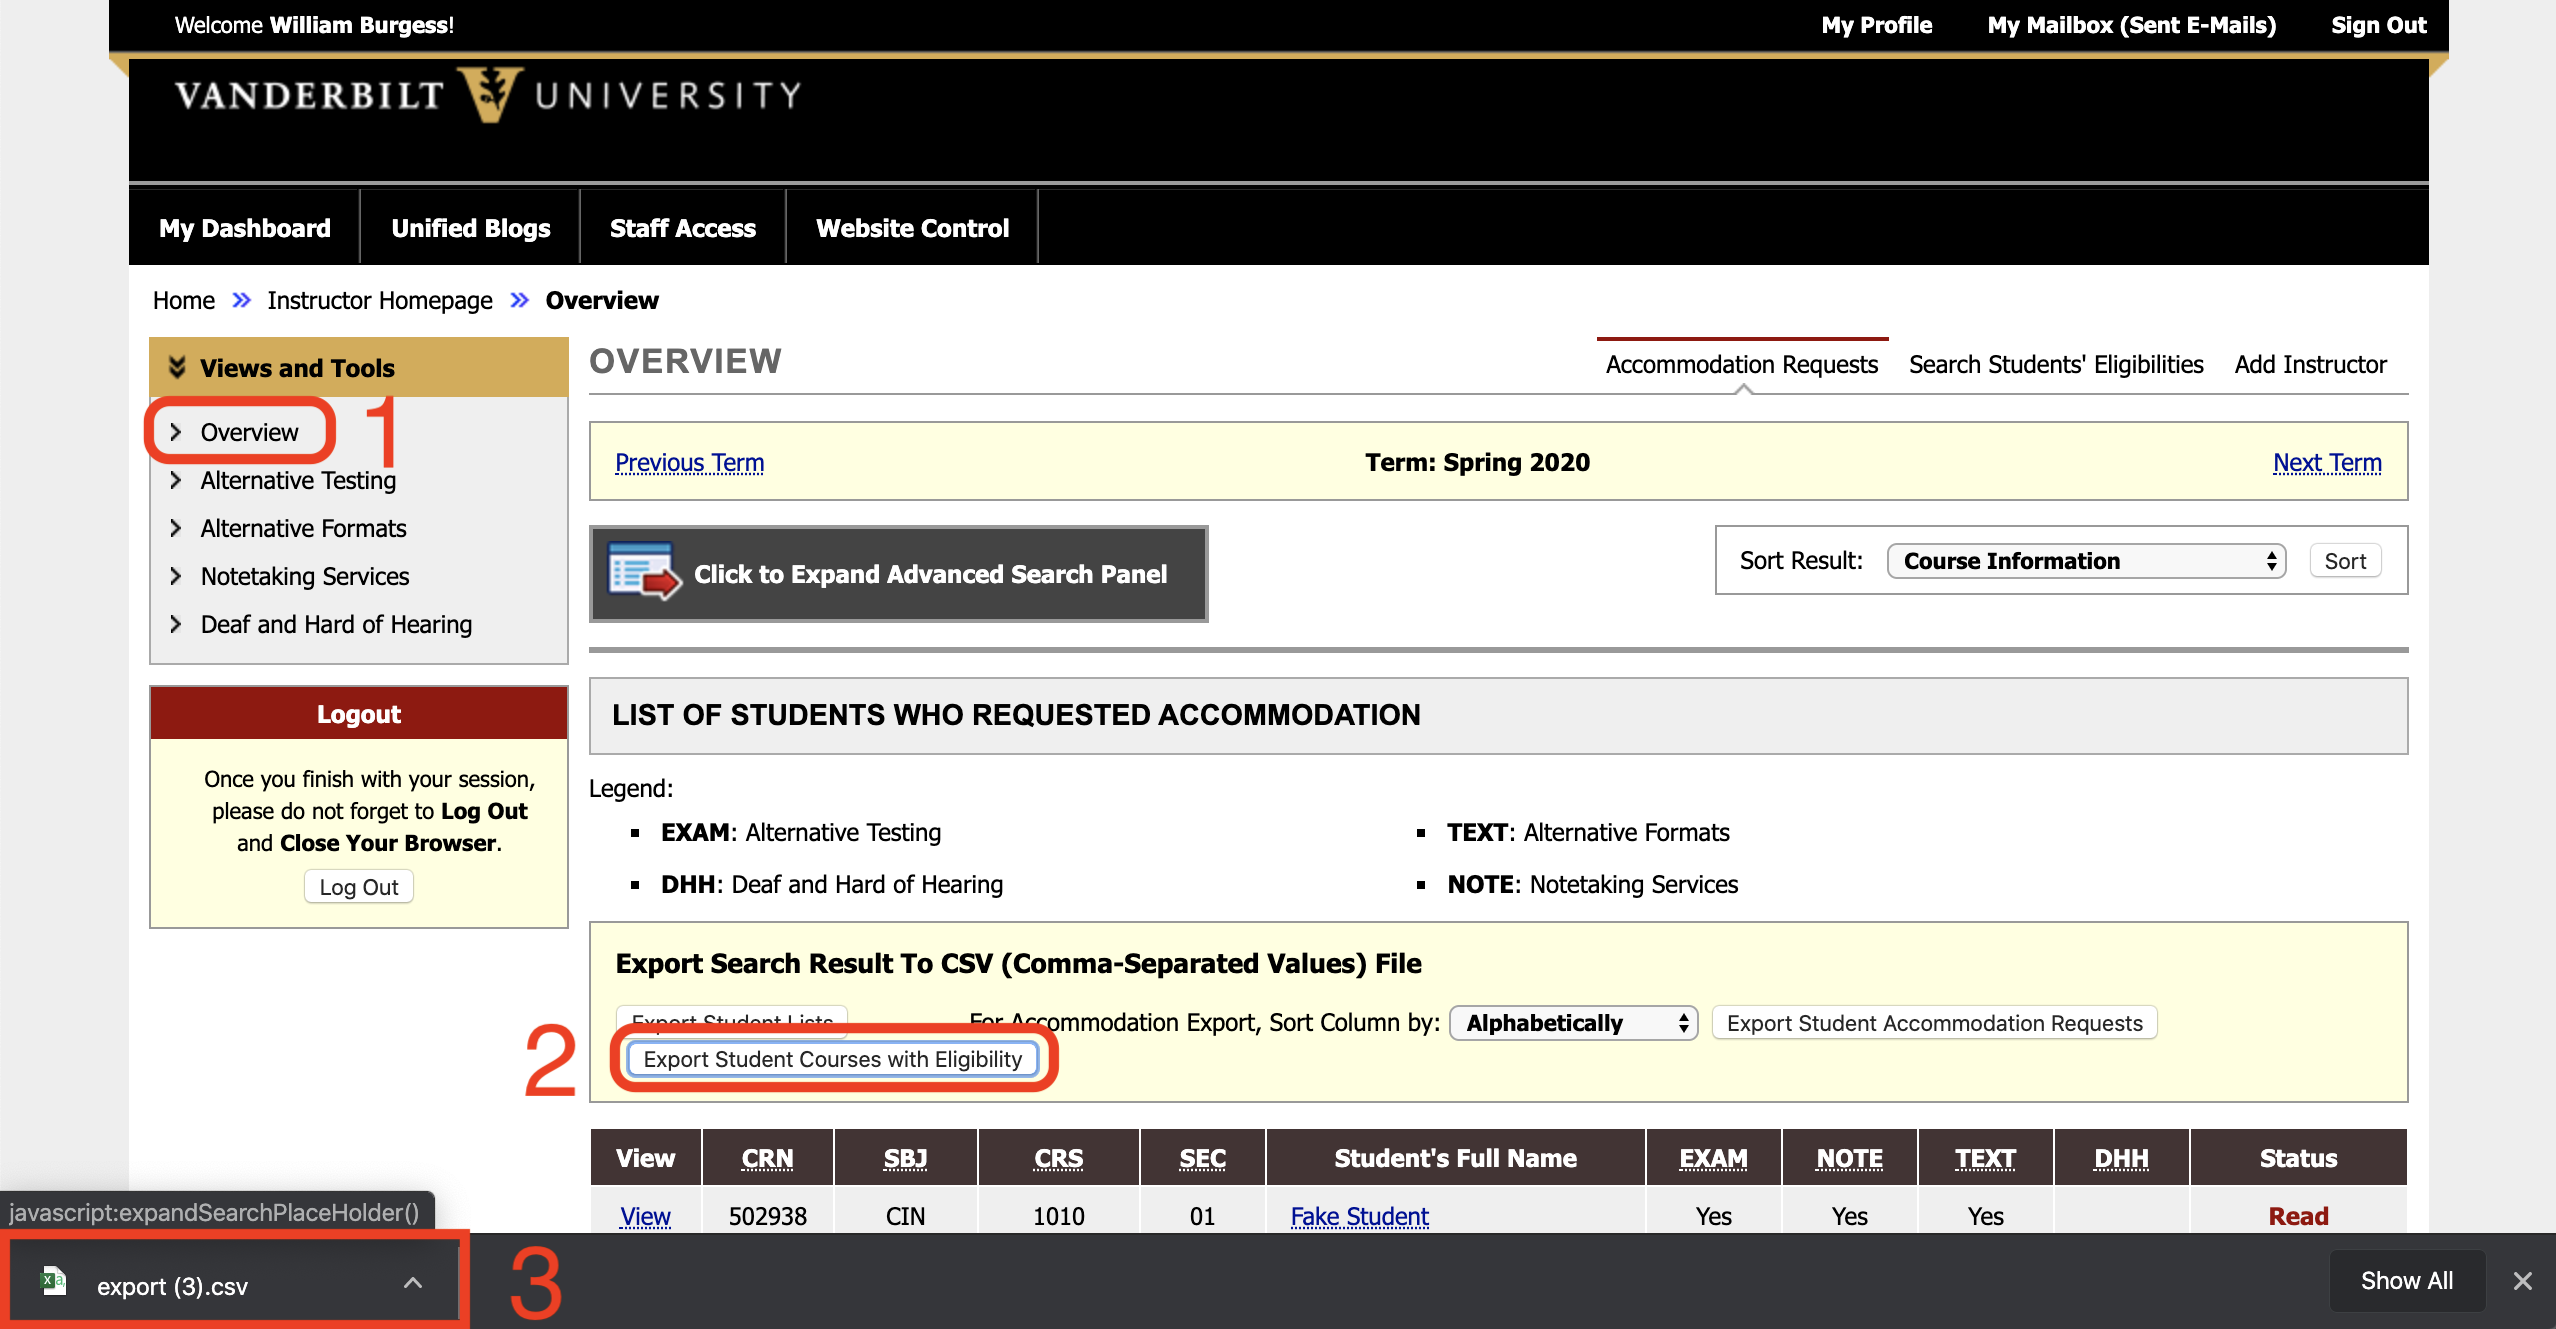
Task: Click the arrow icon beside Deaf and Hard of Hearing
Action: click(176, 624)
